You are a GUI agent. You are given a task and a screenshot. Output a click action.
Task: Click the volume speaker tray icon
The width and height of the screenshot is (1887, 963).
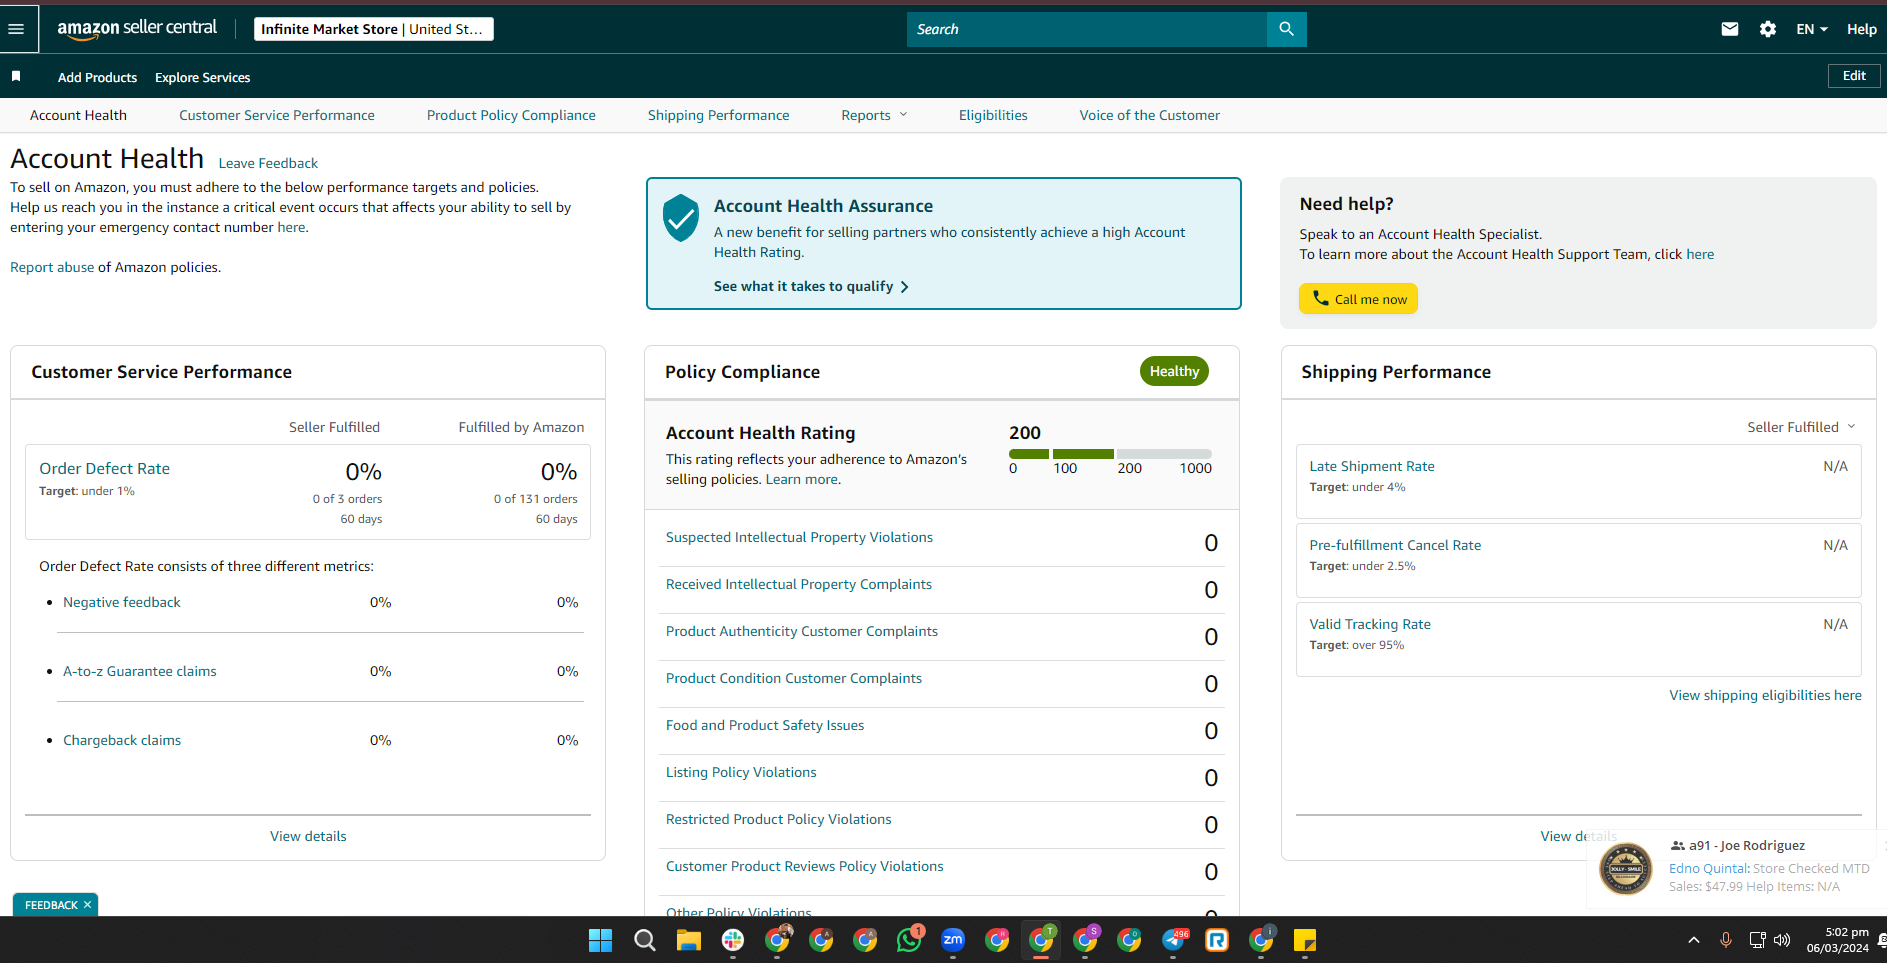(1782, 940)
